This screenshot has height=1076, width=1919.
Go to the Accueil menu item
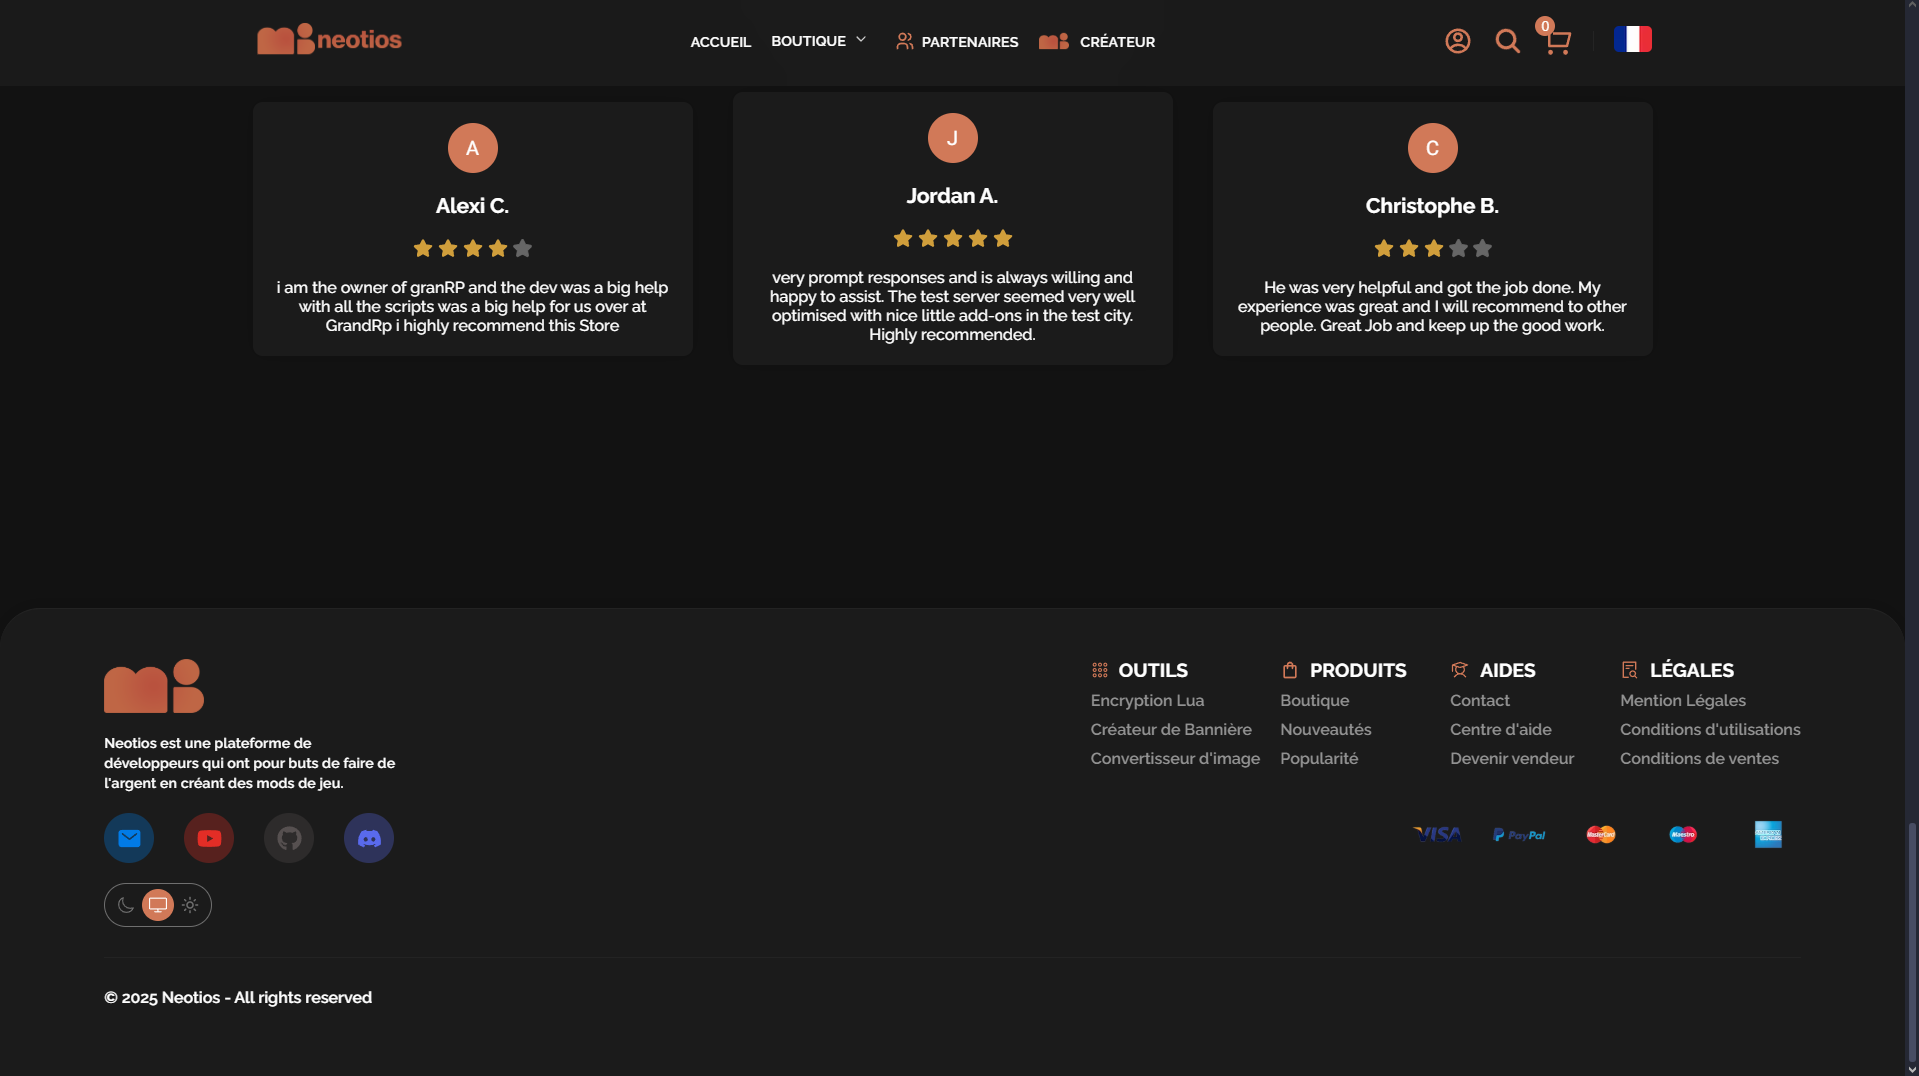point(720,42)
